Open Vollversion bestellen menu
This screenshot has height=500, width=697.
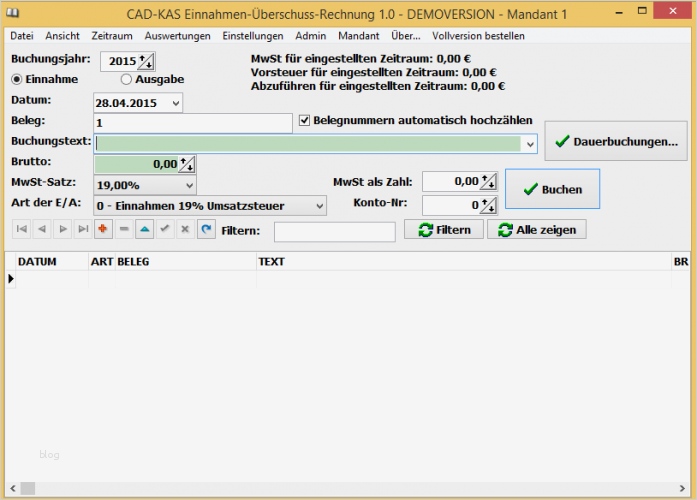point(478,36)
